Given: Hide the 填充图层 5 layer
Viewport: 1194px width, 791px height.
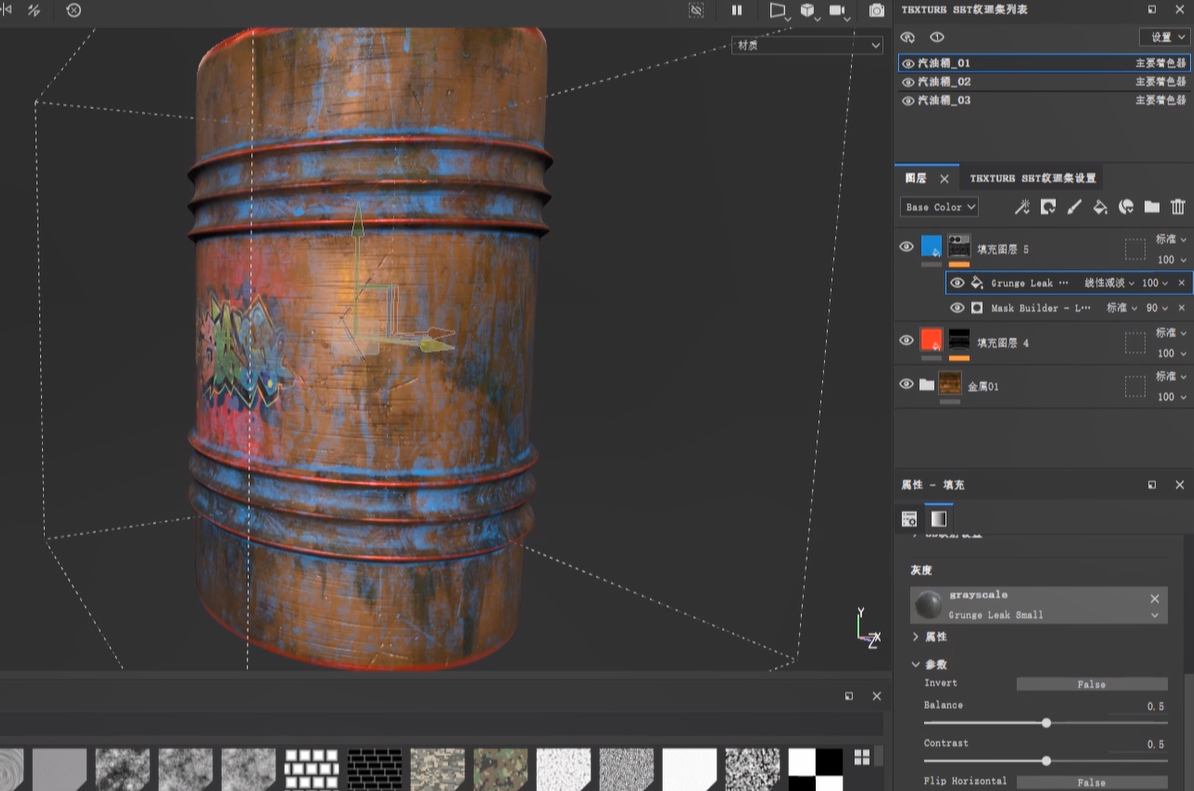Looking at the screenshot, I should tap(906, 247).
